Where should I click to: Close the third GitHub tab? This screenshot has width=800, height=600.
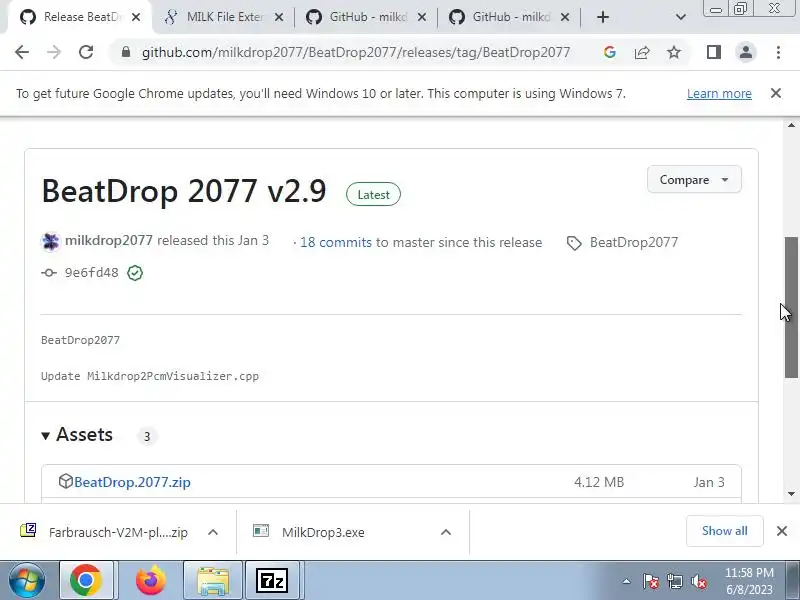point(421,17)
